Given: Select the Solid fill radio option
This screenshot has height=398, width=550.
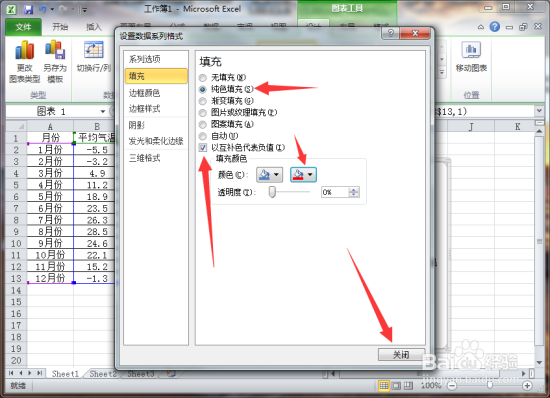Looking at the screenshot, I should point(203,89).
